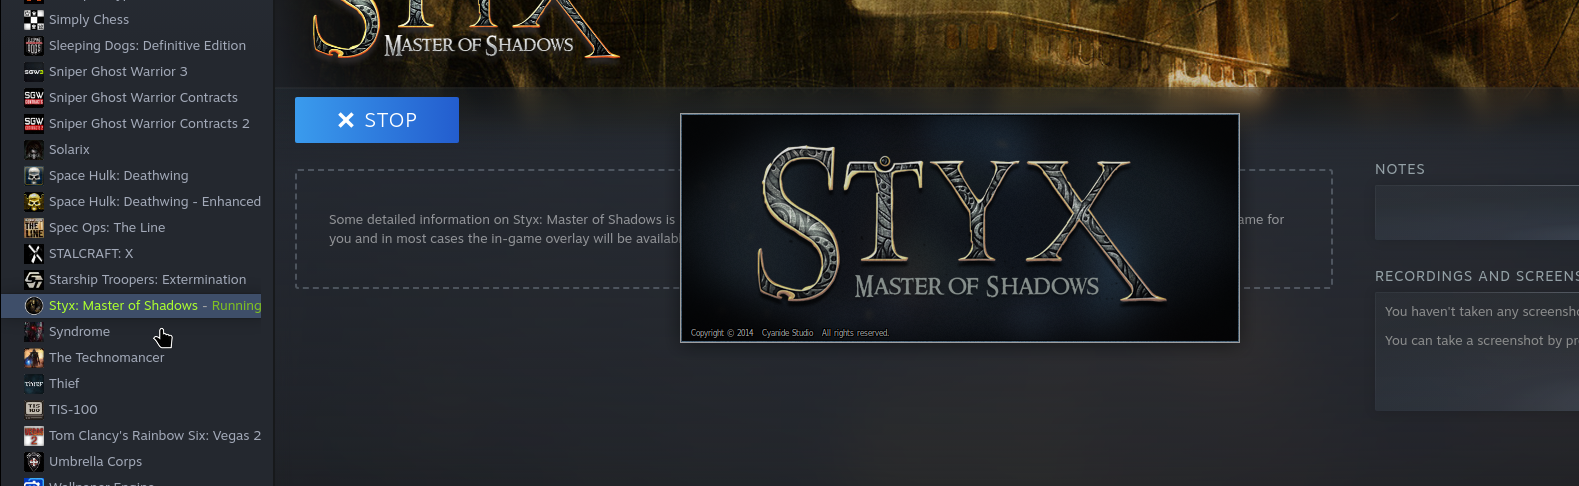Screen dimensions: 1579x486
Task: Click the Sniper Ghost Warrior Contracts name
Action: point(143,97)
